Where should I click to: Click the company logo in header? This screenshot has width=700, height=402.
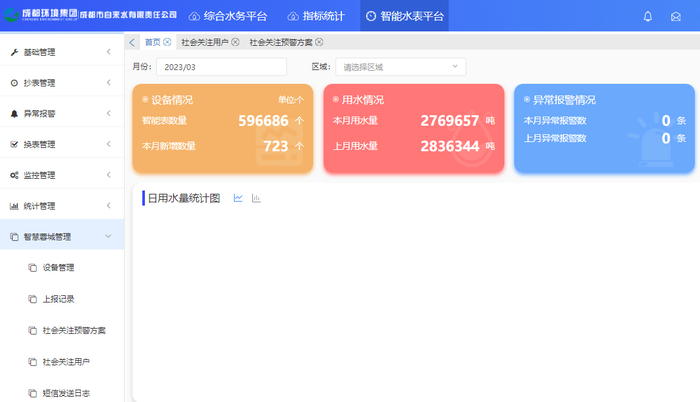pos(91,15)
